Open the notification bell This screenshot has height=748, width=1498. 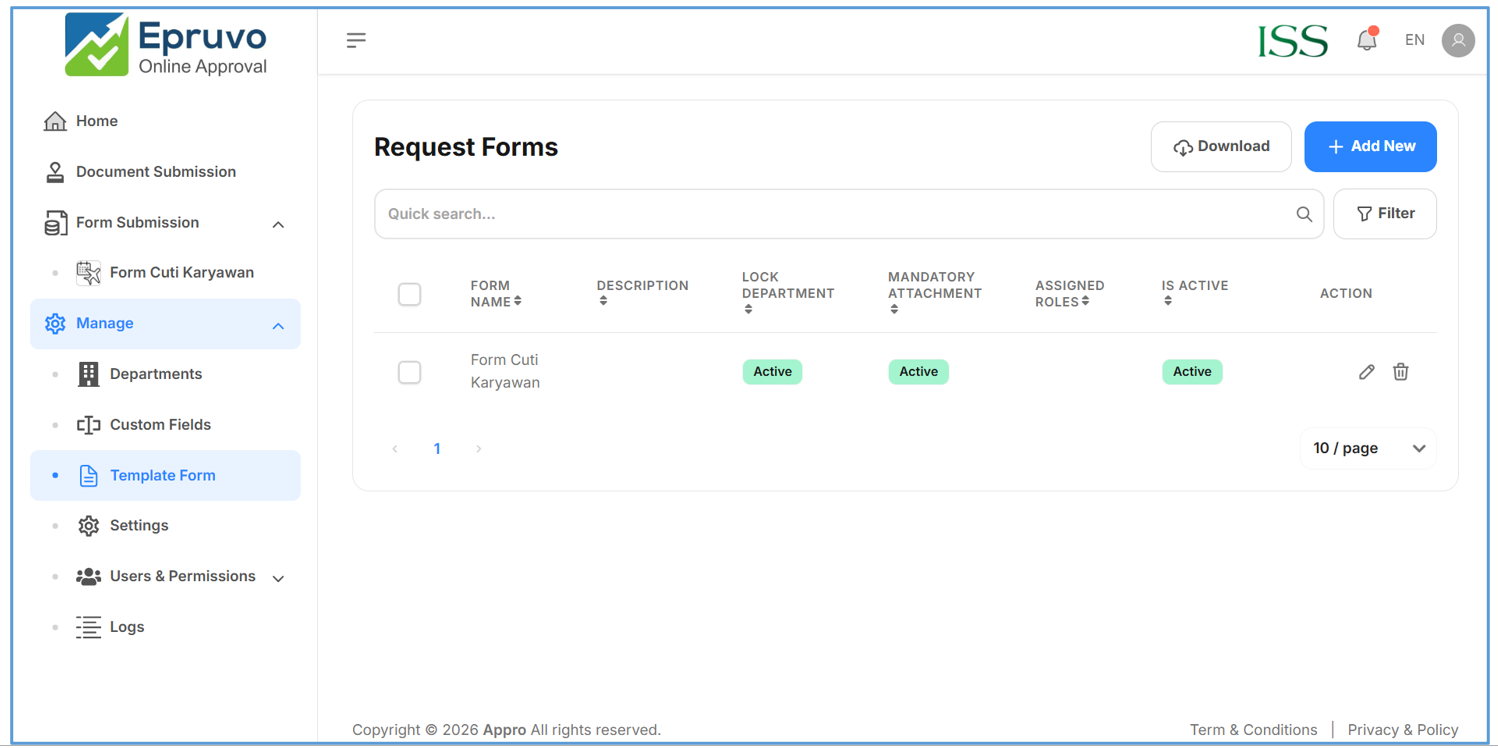pyautogui.click(x=1366, y=40)
